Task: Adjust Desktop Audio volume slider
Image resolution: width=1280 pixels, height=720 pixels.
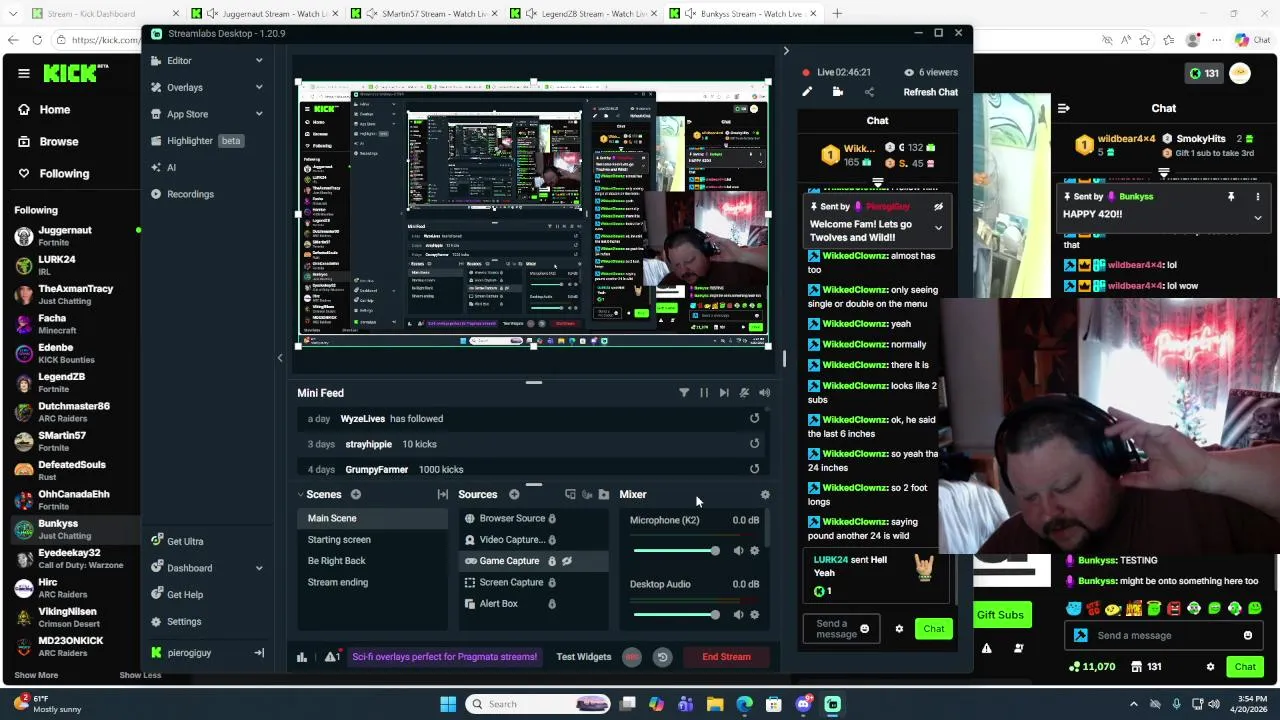Action: [x=675, y=615]
